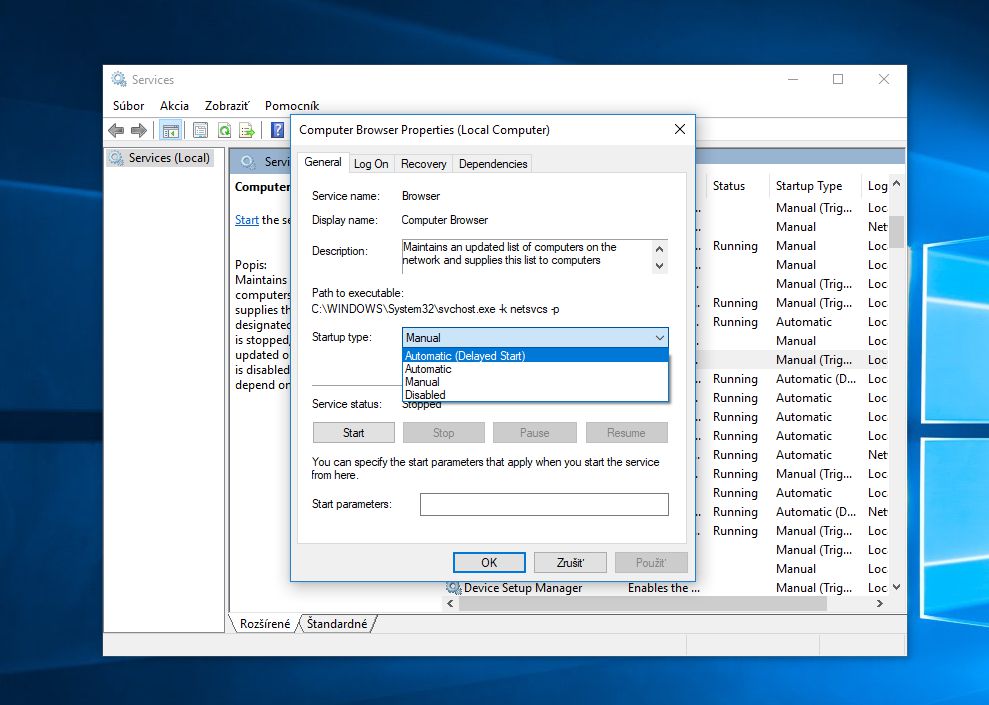The image size is (989, 705).
Task: Switch to the Log On tab
Action: point(371,163)
